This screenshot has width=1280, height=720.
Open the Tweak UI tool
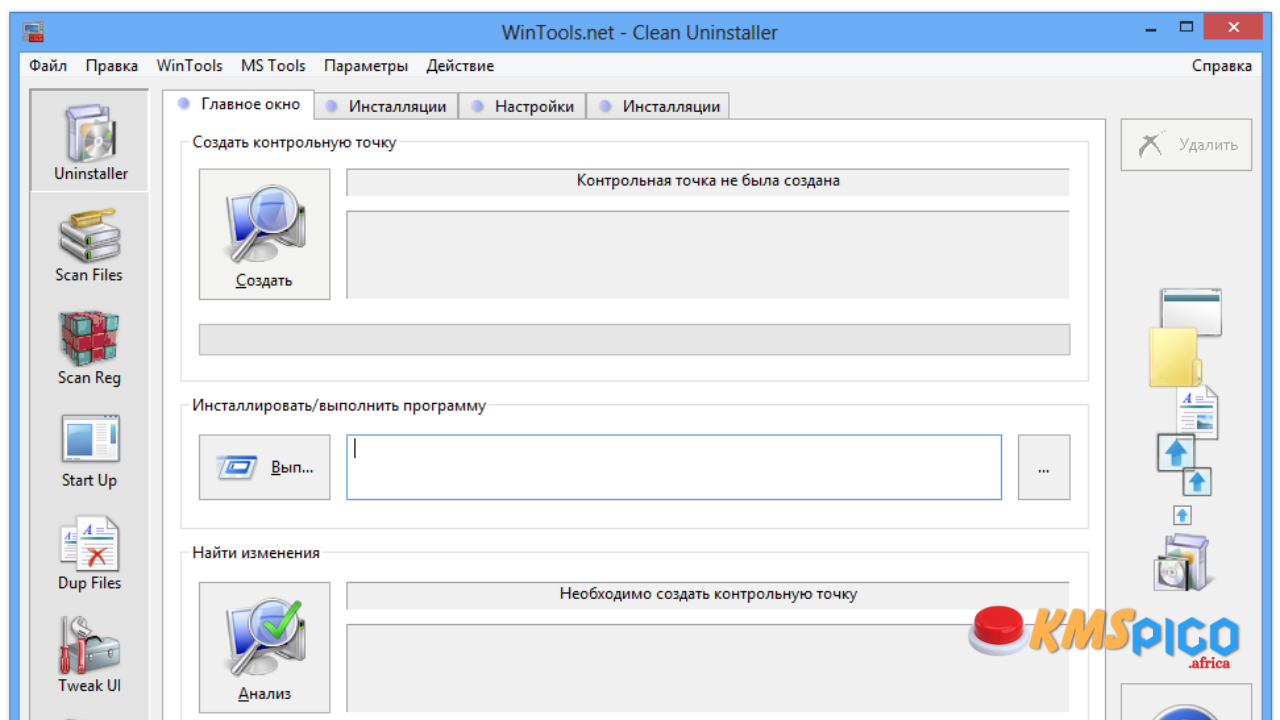coord(89,656)
